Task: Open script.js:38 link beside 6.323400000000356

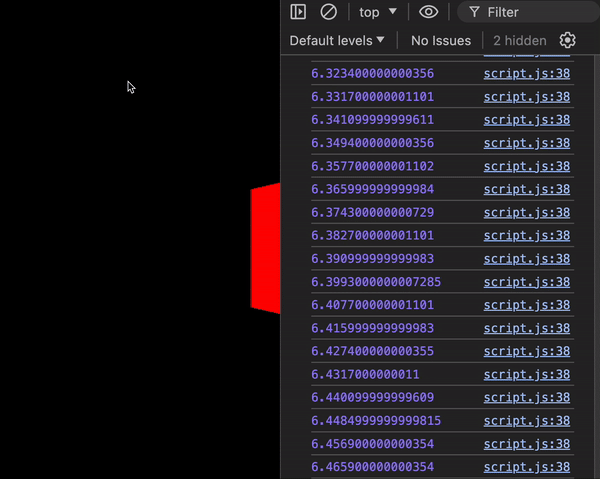Action: pyautogui.click(x=527, y=73)
